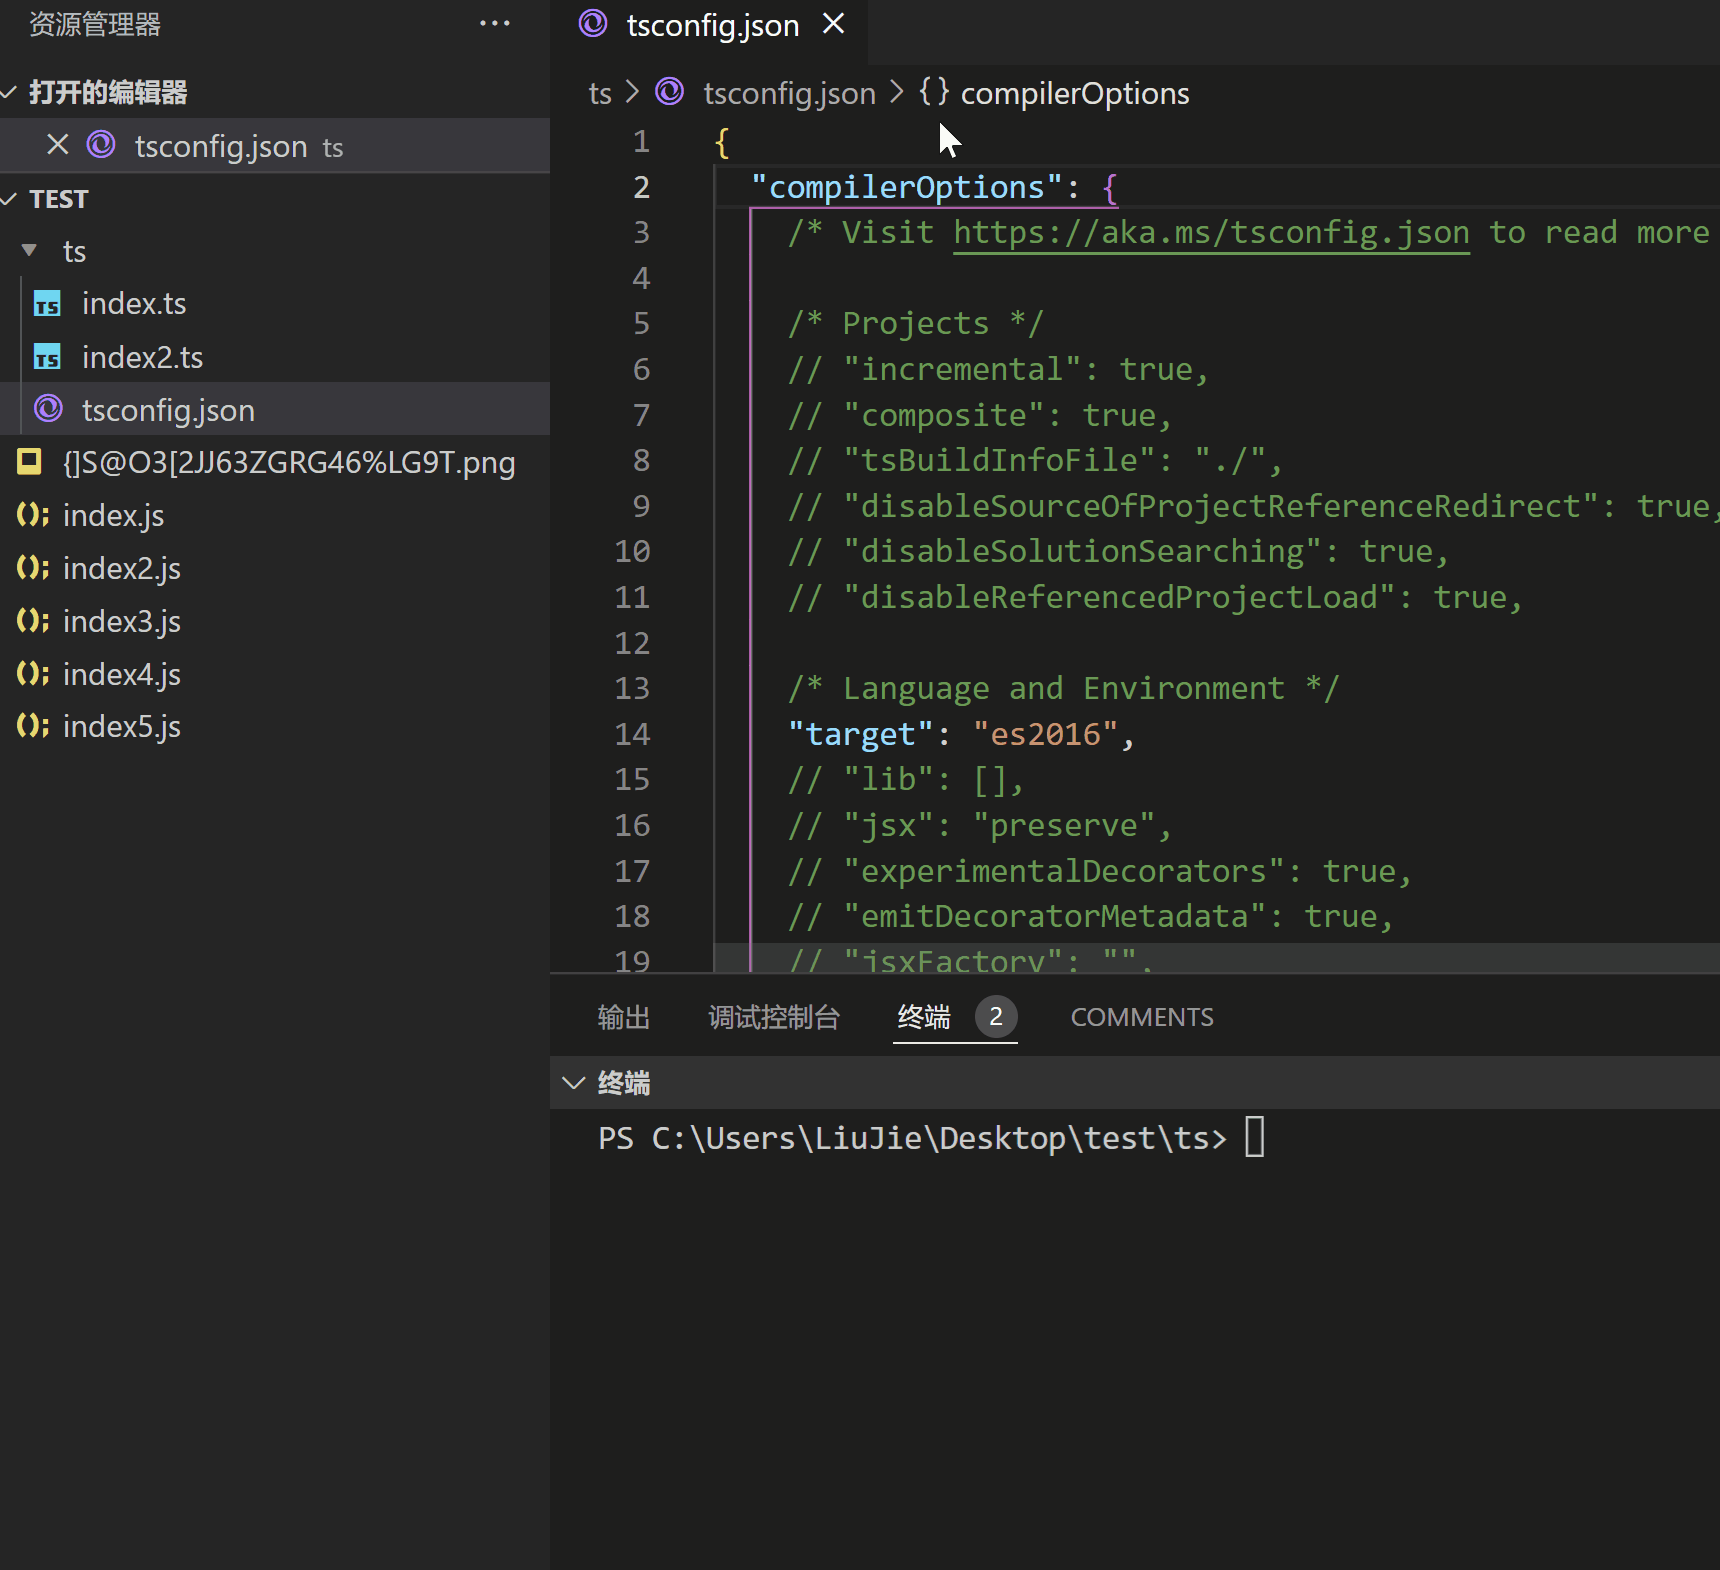Collapse the terminal section chevron
Viewport: 1720px width, 1570px height.
click(x=574, y=1083)
